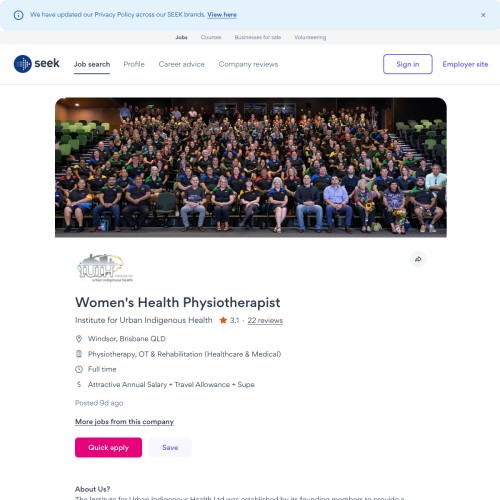Viewport: 500px width, 500px height.
Task: Click the info icon in privacy banner
Action: [x=18, y=15]
